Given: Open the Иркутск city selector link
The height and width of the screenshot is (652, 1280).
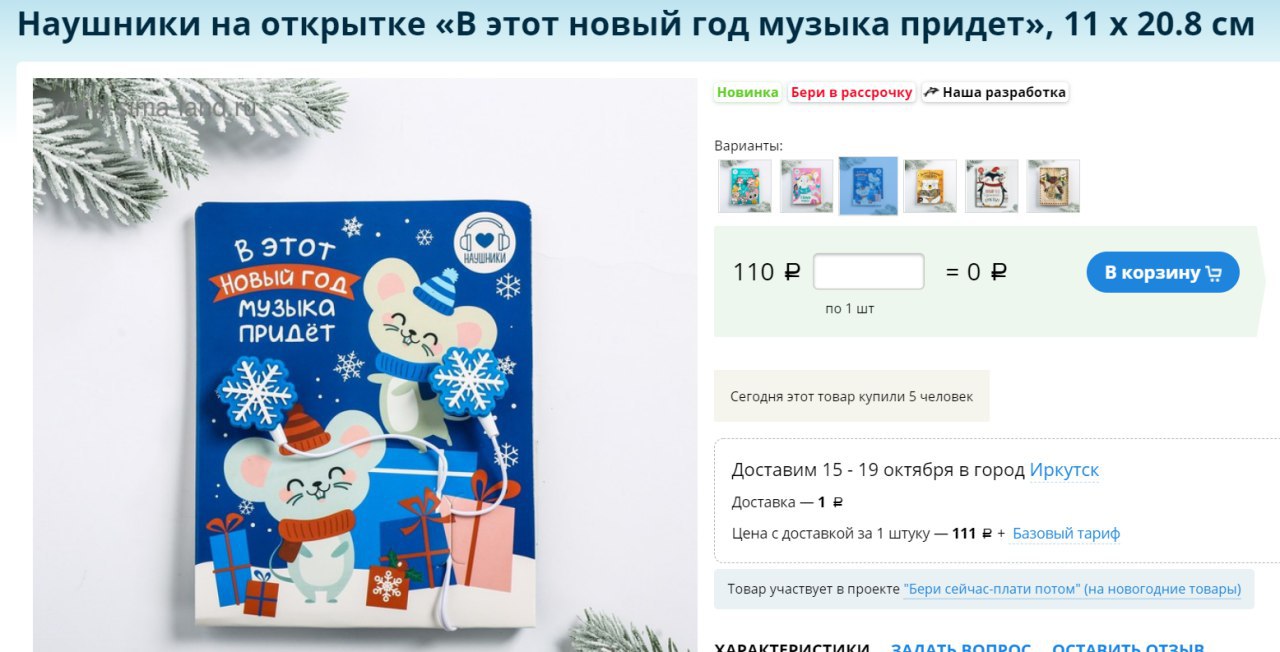Looking at the screenshot, I should pyautogui.click(x=1064, y=470).
